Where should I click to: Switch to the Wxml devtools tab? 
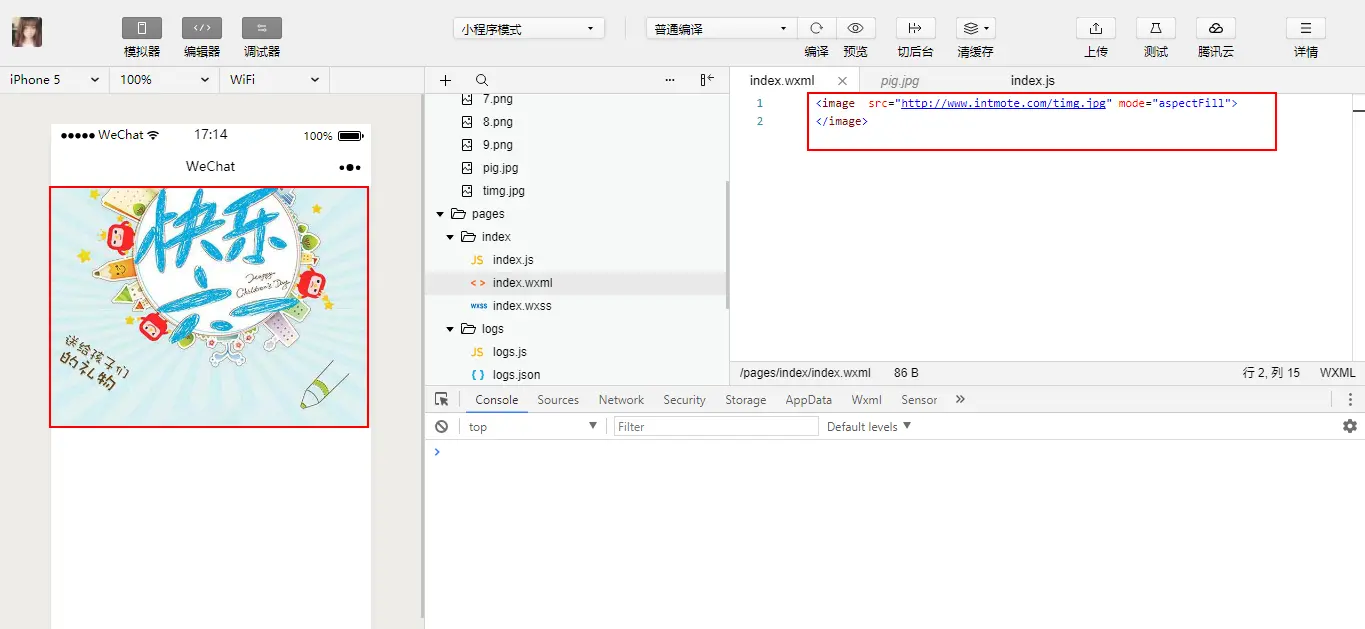click(866, 400)
